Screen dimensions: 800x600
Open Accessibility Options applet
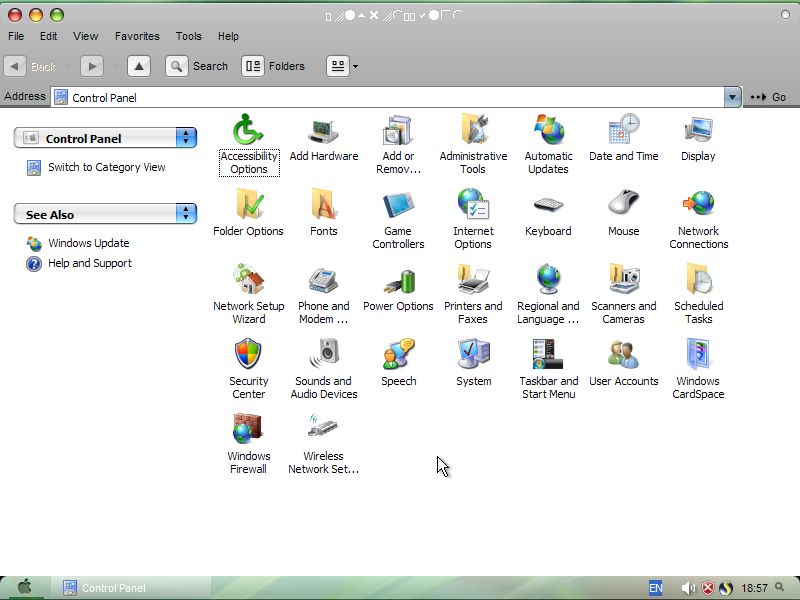[x=248, y=144]
